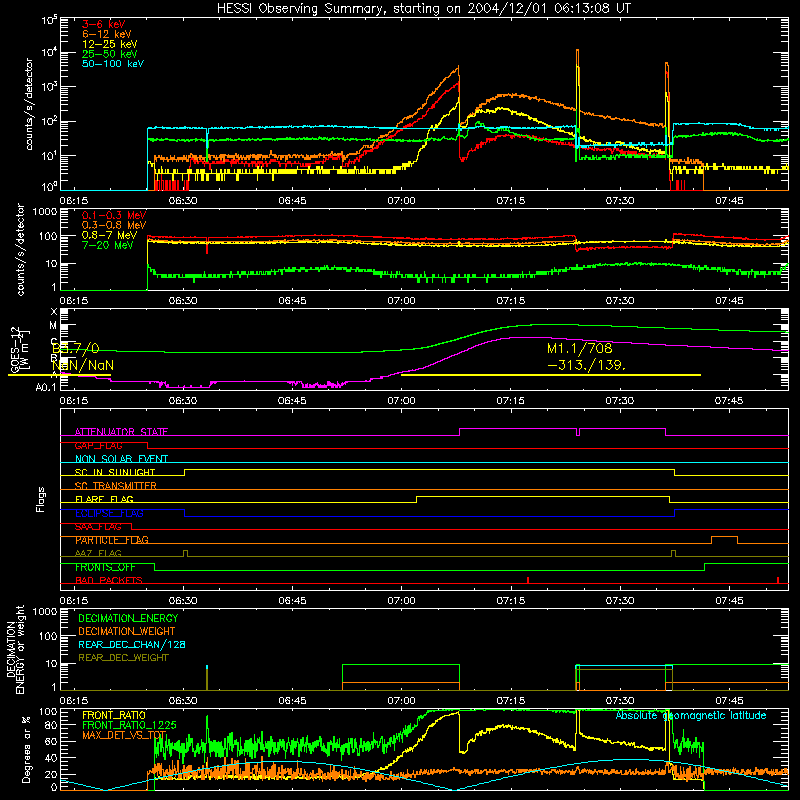This screenshot has height=800, width=800.
Task: Select the Absolute geomagnetic latitude label
Action: 691,715
